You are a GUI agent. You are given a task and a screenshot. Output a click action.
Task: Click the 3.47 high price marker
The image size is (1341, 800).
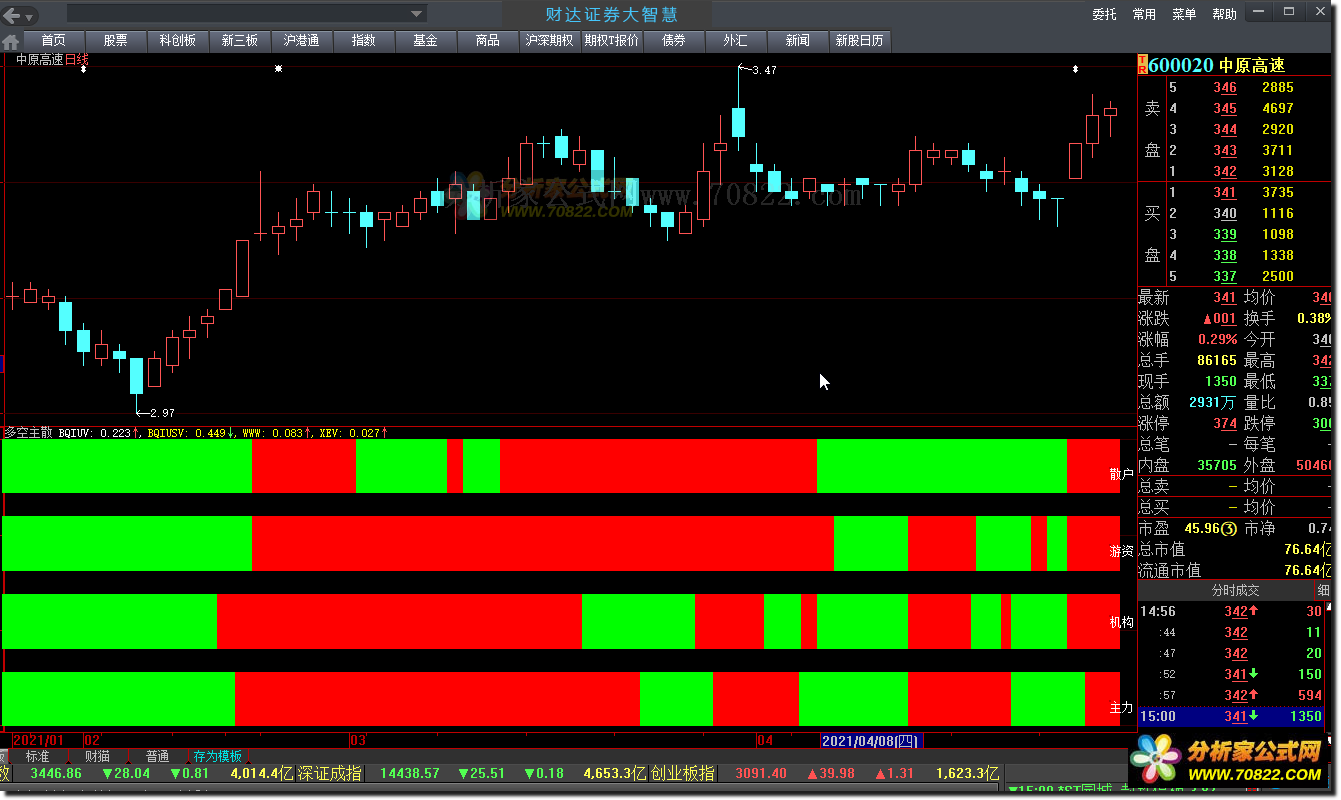click(x=762, y=70)
